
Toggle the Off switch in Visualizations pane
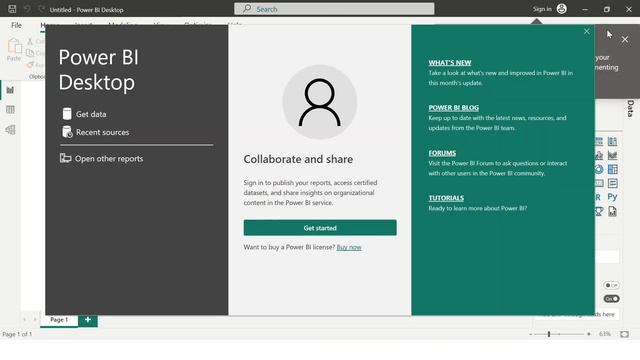click(611, 285)
